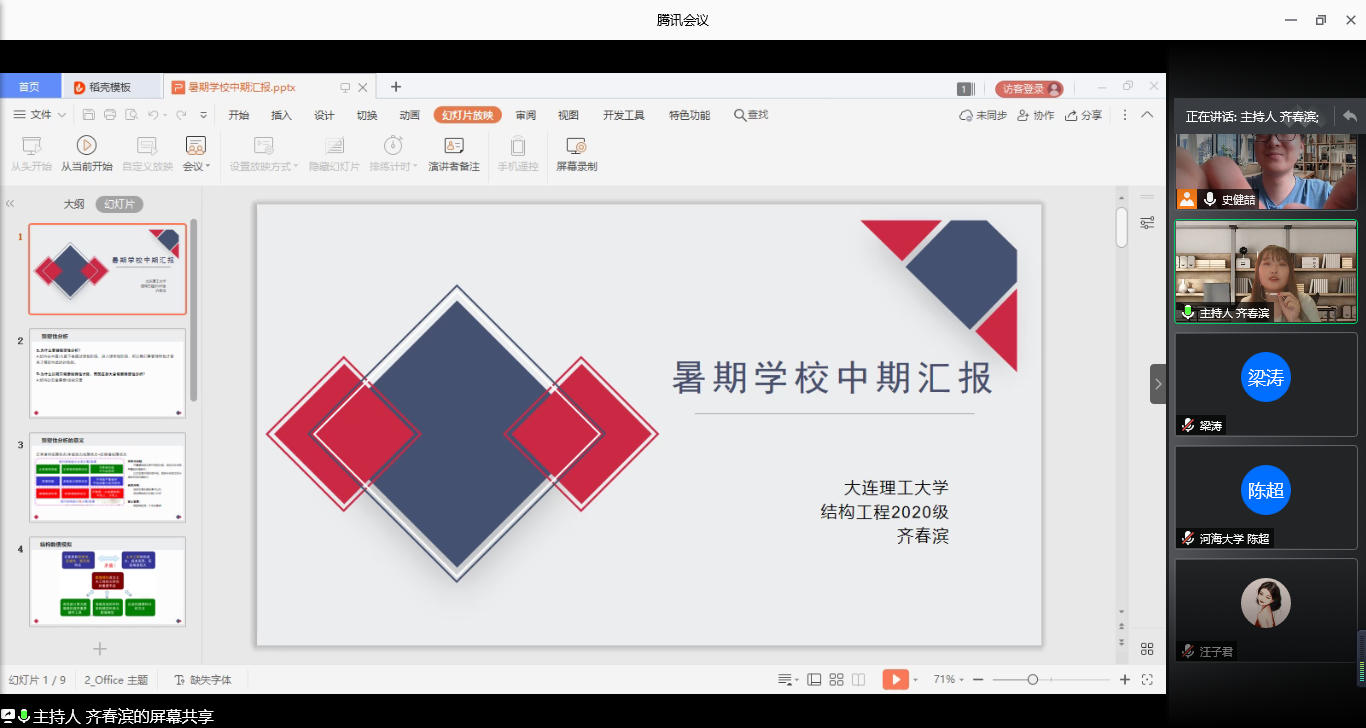The image size is (1366, 728).
Task: Click fit-to-window icon beside zoom slider
Action: [x=1147, y=680]
